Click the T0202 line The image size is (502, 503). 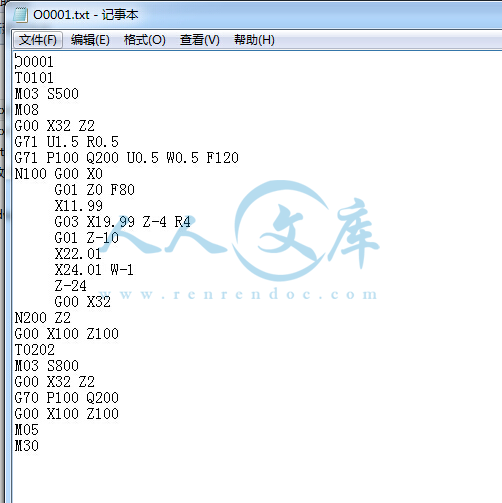point(35,350)
